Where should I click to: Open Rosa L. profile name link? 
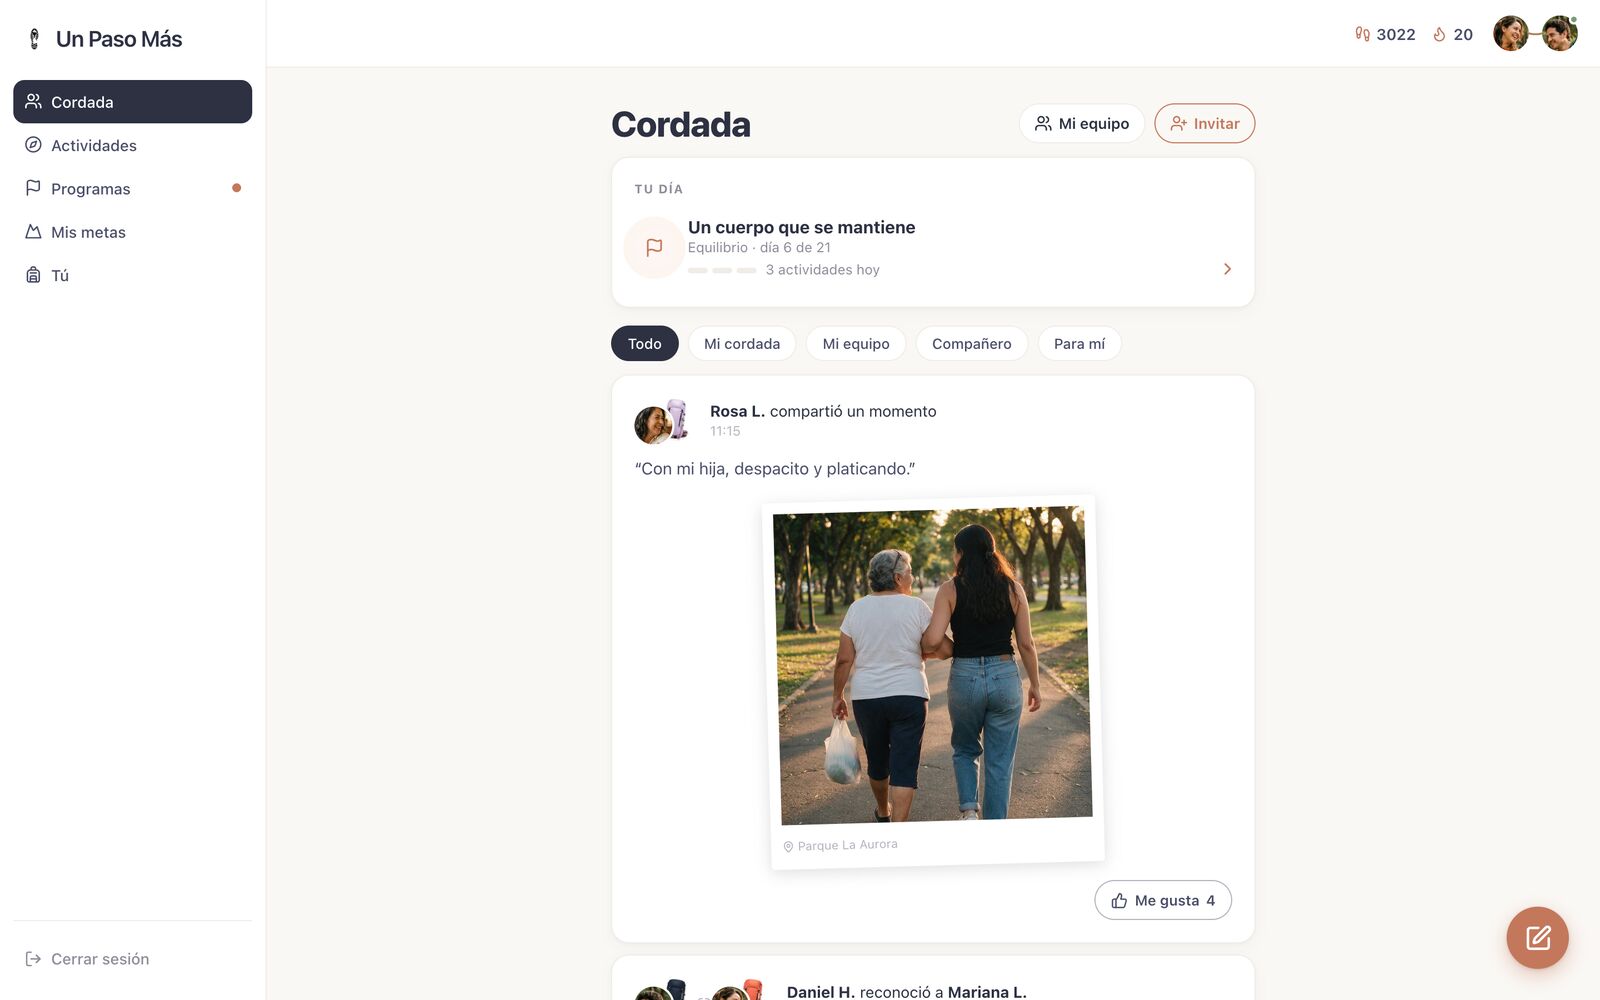[737, 411]
